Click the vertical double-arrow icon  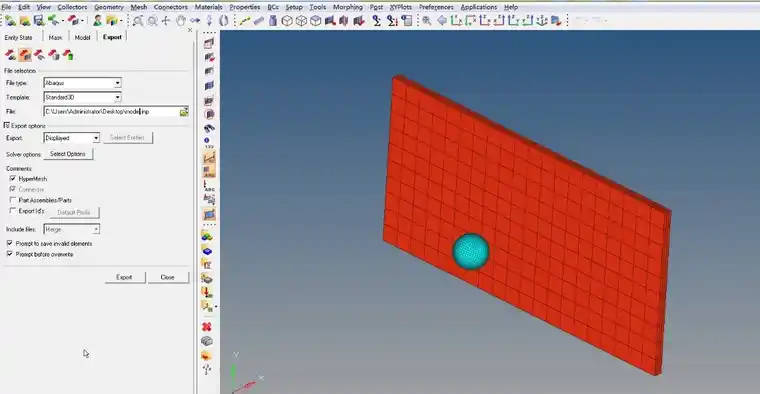[209, 21]
